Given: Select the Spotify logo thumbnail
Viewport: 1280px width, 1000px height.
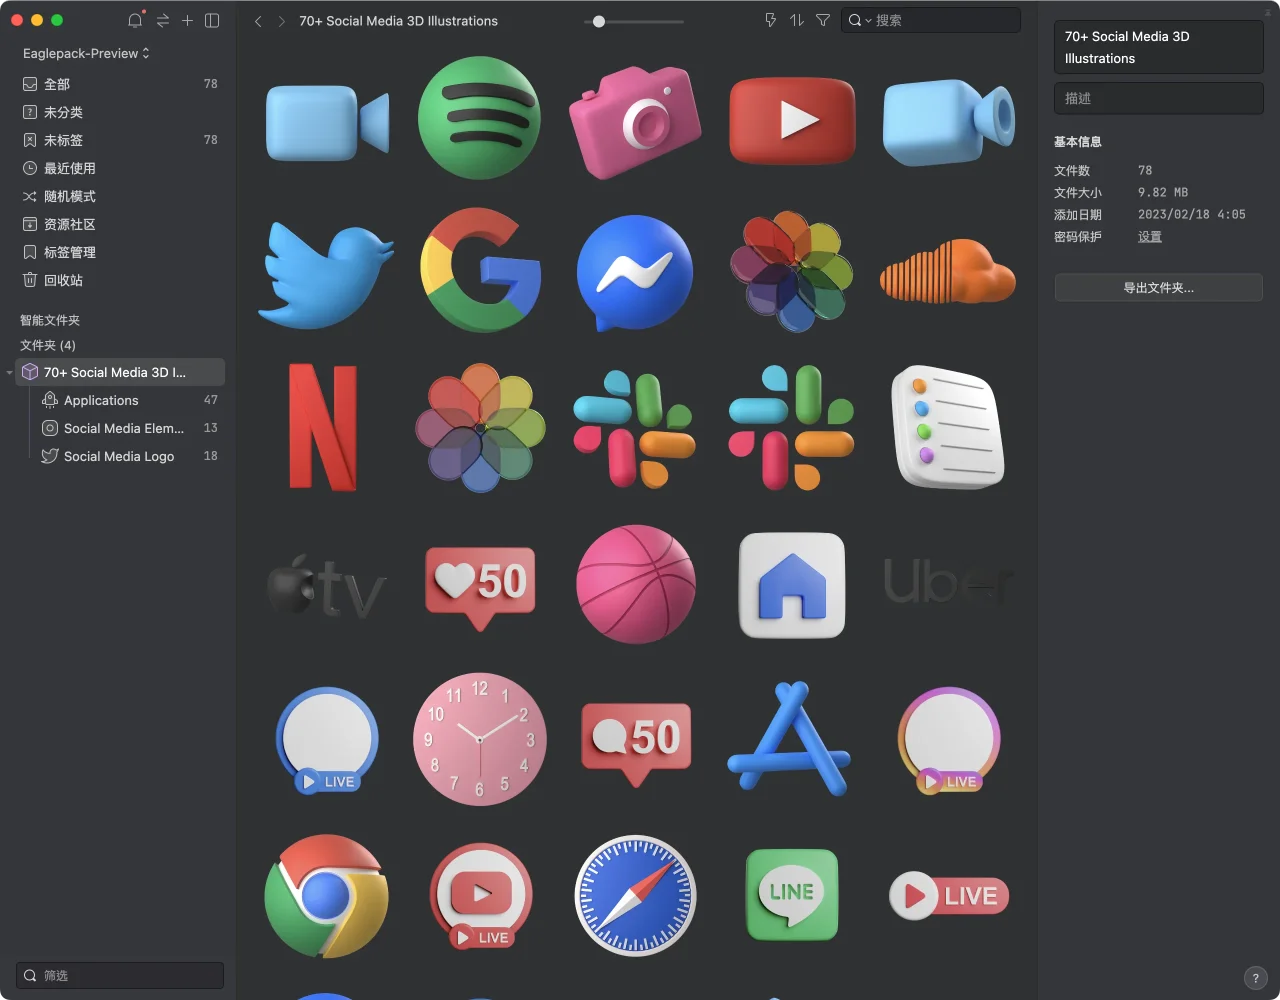Looking at the screenshot, I should (x=480, y=118).
